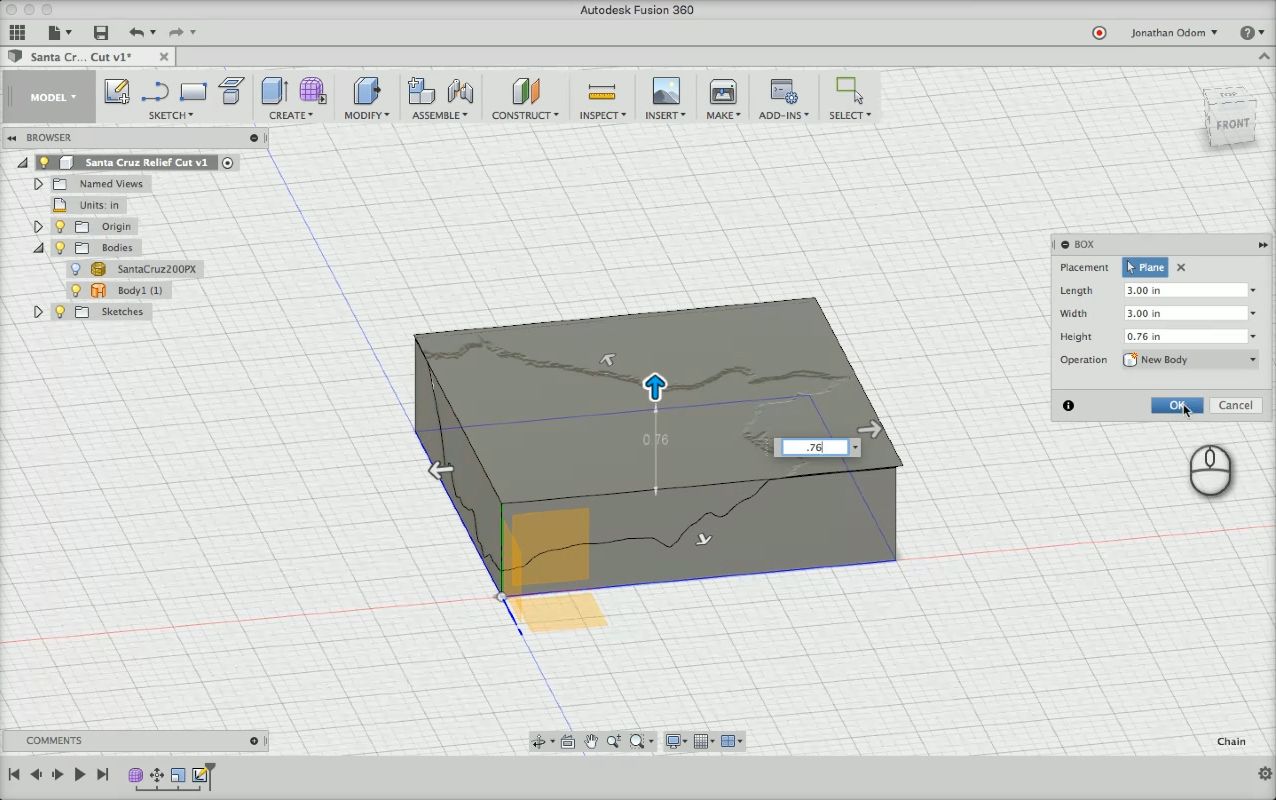Viewport: 1276px width, 800px height.
Task: Activate the Pan tool at bottom center
Action: pos(590,740)
